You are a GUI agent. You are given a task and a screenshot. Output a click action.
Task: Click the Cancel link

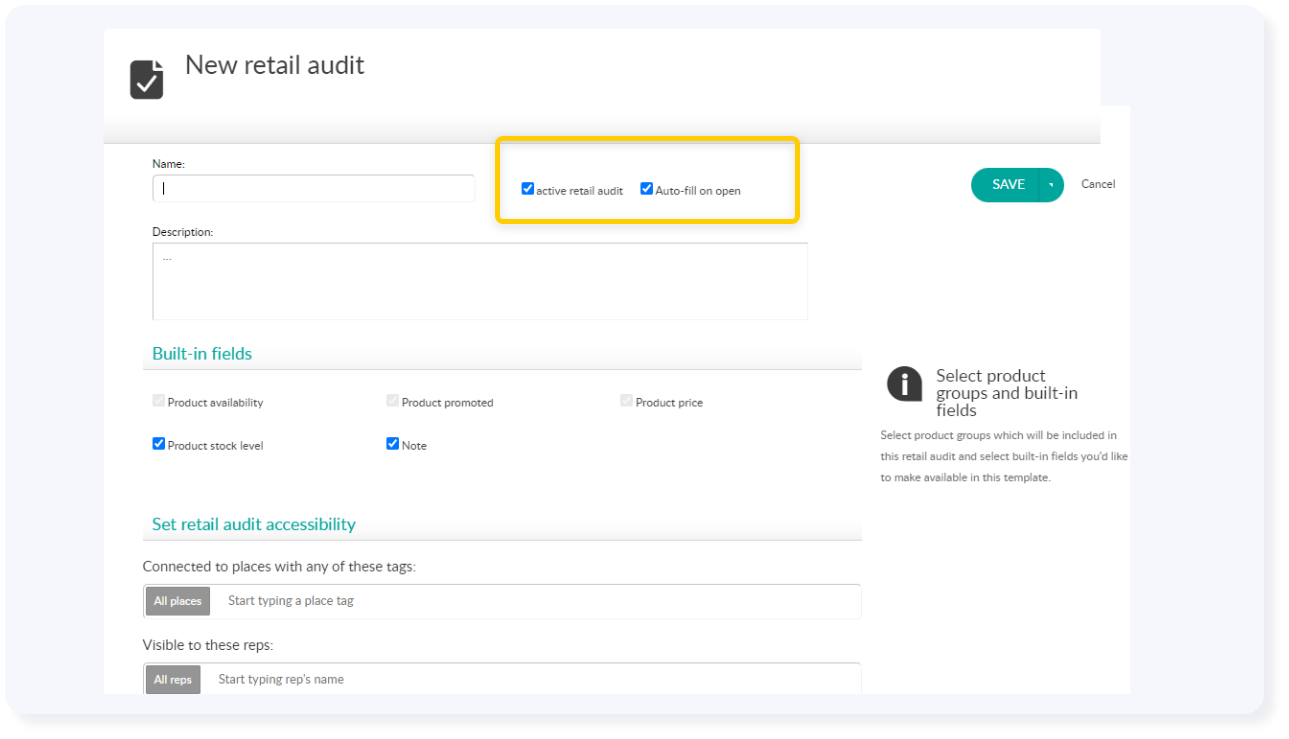(x=1098, y=184)
